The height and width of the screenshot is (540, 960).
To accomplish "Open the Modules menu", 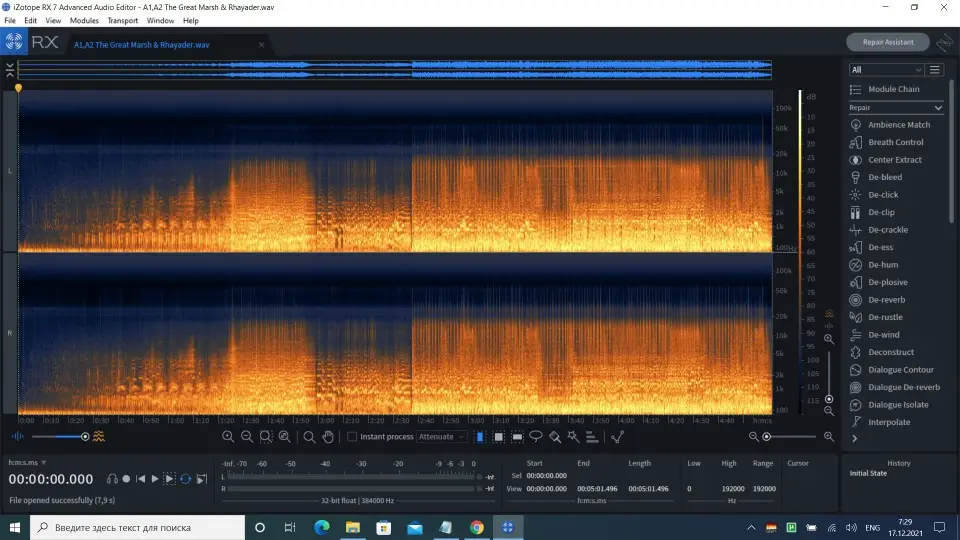I will 84,20.
